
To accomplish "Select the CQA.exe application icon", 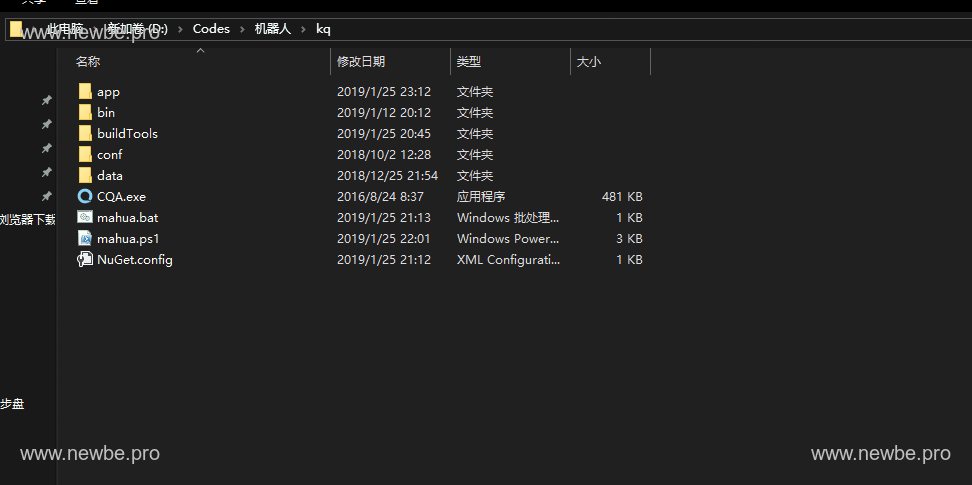I will coord(85,197).
